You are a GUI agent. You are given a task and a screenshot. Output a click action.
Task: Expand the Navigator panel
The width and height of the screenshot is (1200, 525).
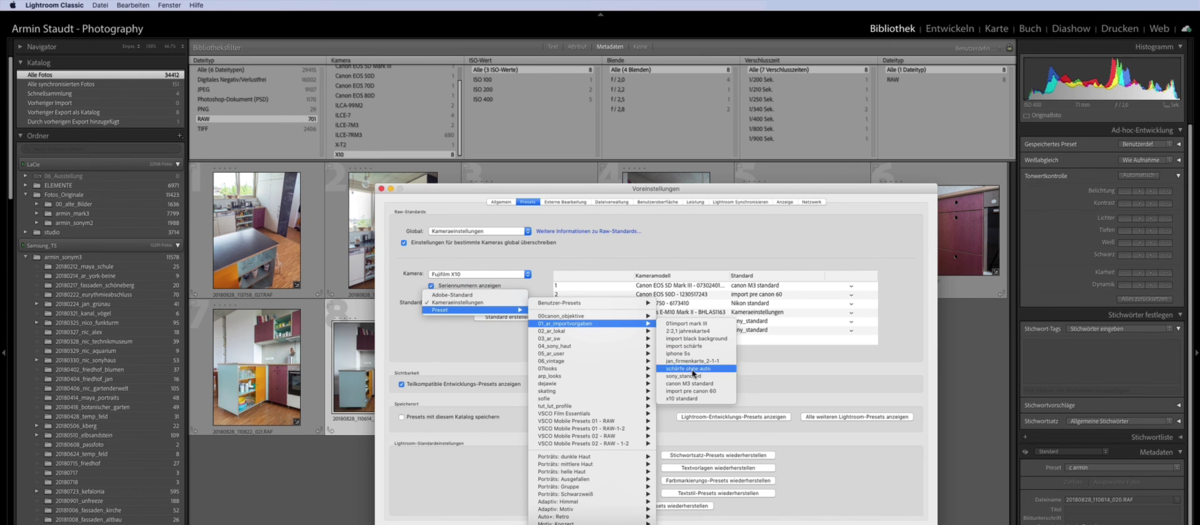tap(21, 47)
